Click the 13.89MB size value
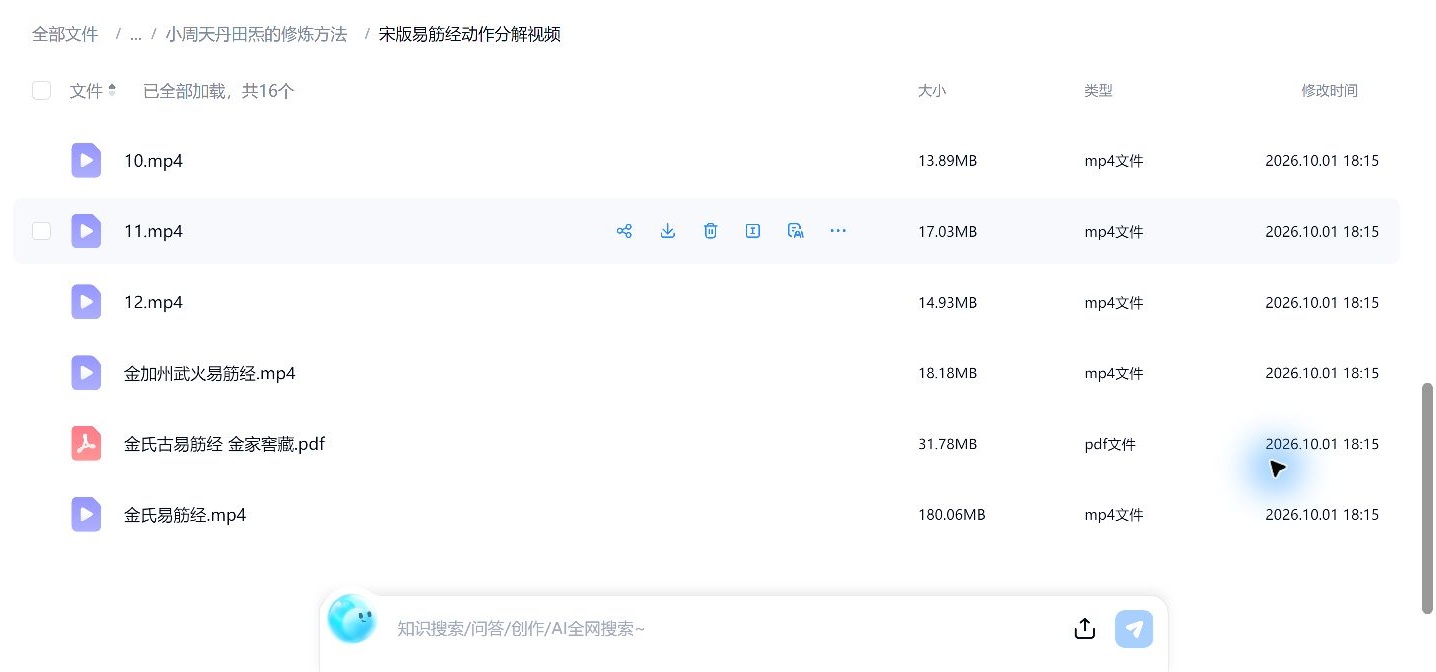The image size is (1436, 672). pyautogui.click(x=947, y=160)
